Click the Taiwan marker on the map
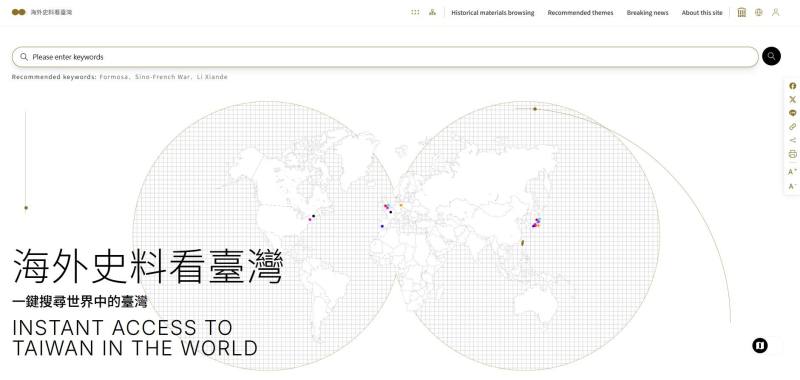Image resolution: width=800 pixels, height=380 pixels. pyautogui.click(x=522, y=243)
